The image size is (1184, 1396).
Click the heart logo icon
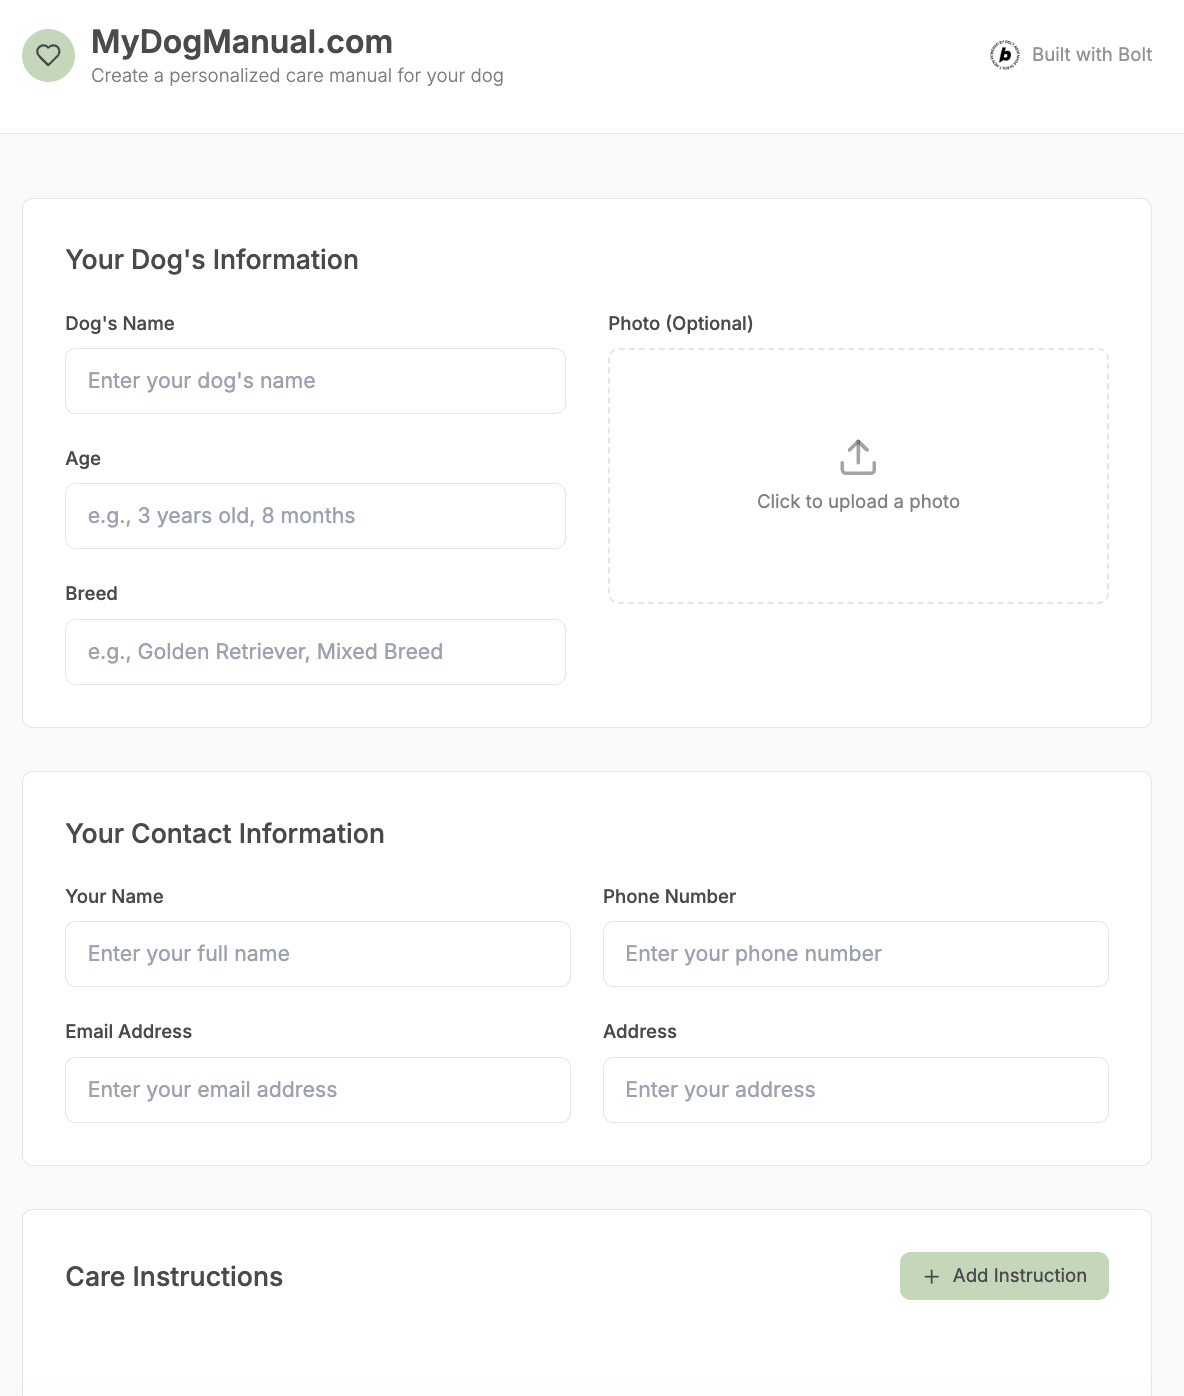(48, 55)
